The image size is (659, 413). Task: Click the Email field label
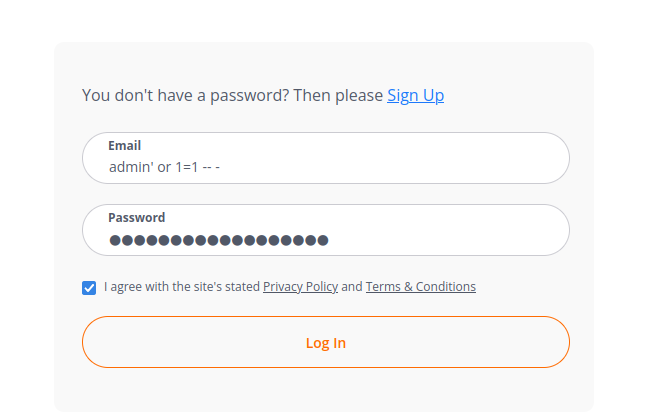click(x=124, y=145)
